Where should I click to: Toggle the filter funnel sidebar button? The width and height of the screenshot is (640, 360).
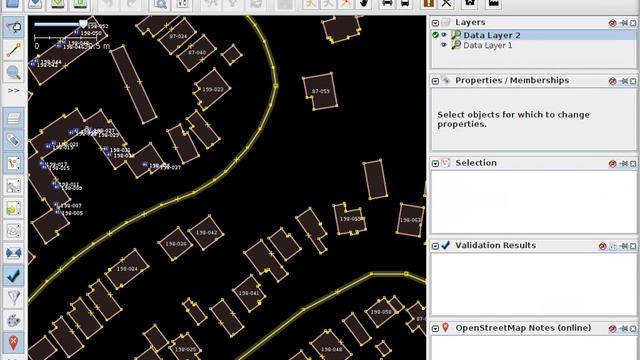(13, 298)
